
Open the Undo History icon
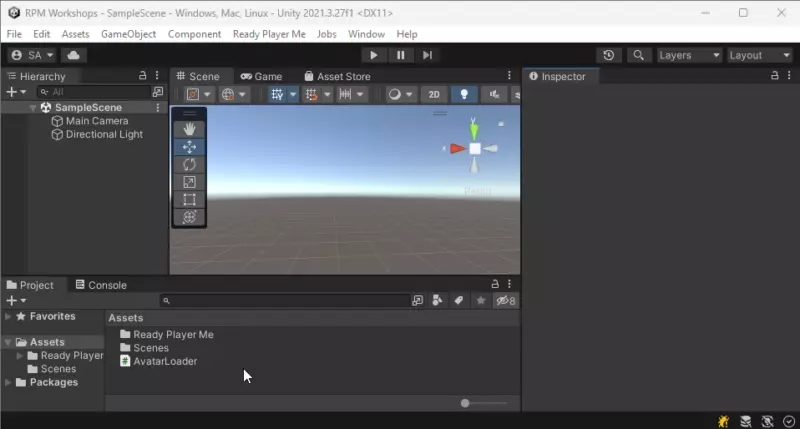(x=609, y=55)
